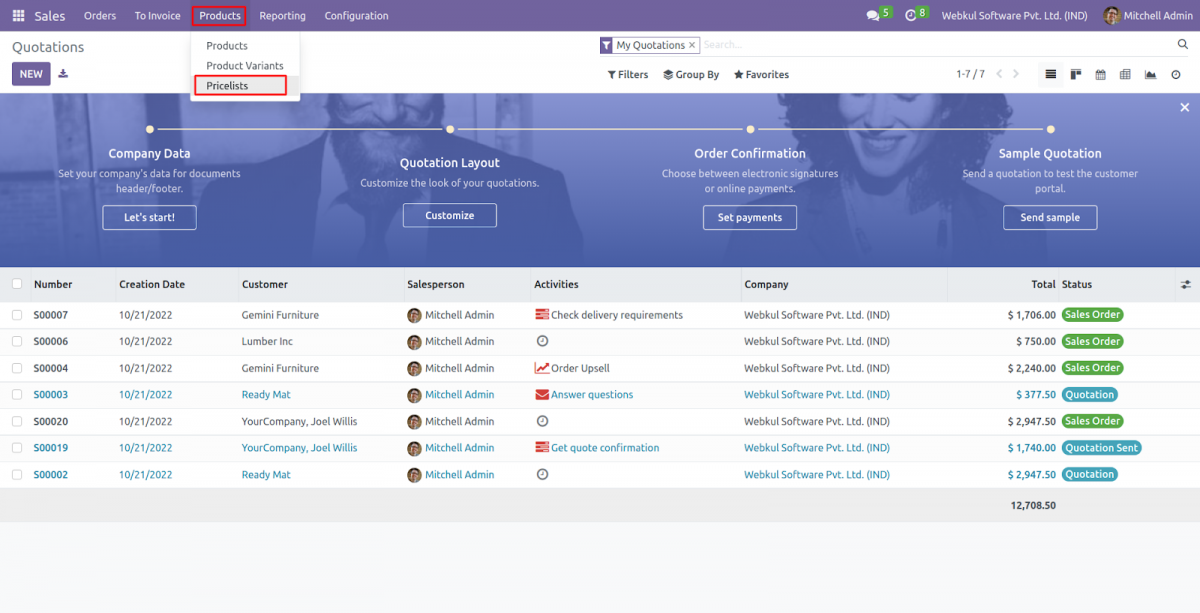1200x613 pixels.
Task: Open the Favorites dropdown
Action: (x=761, y=74)
